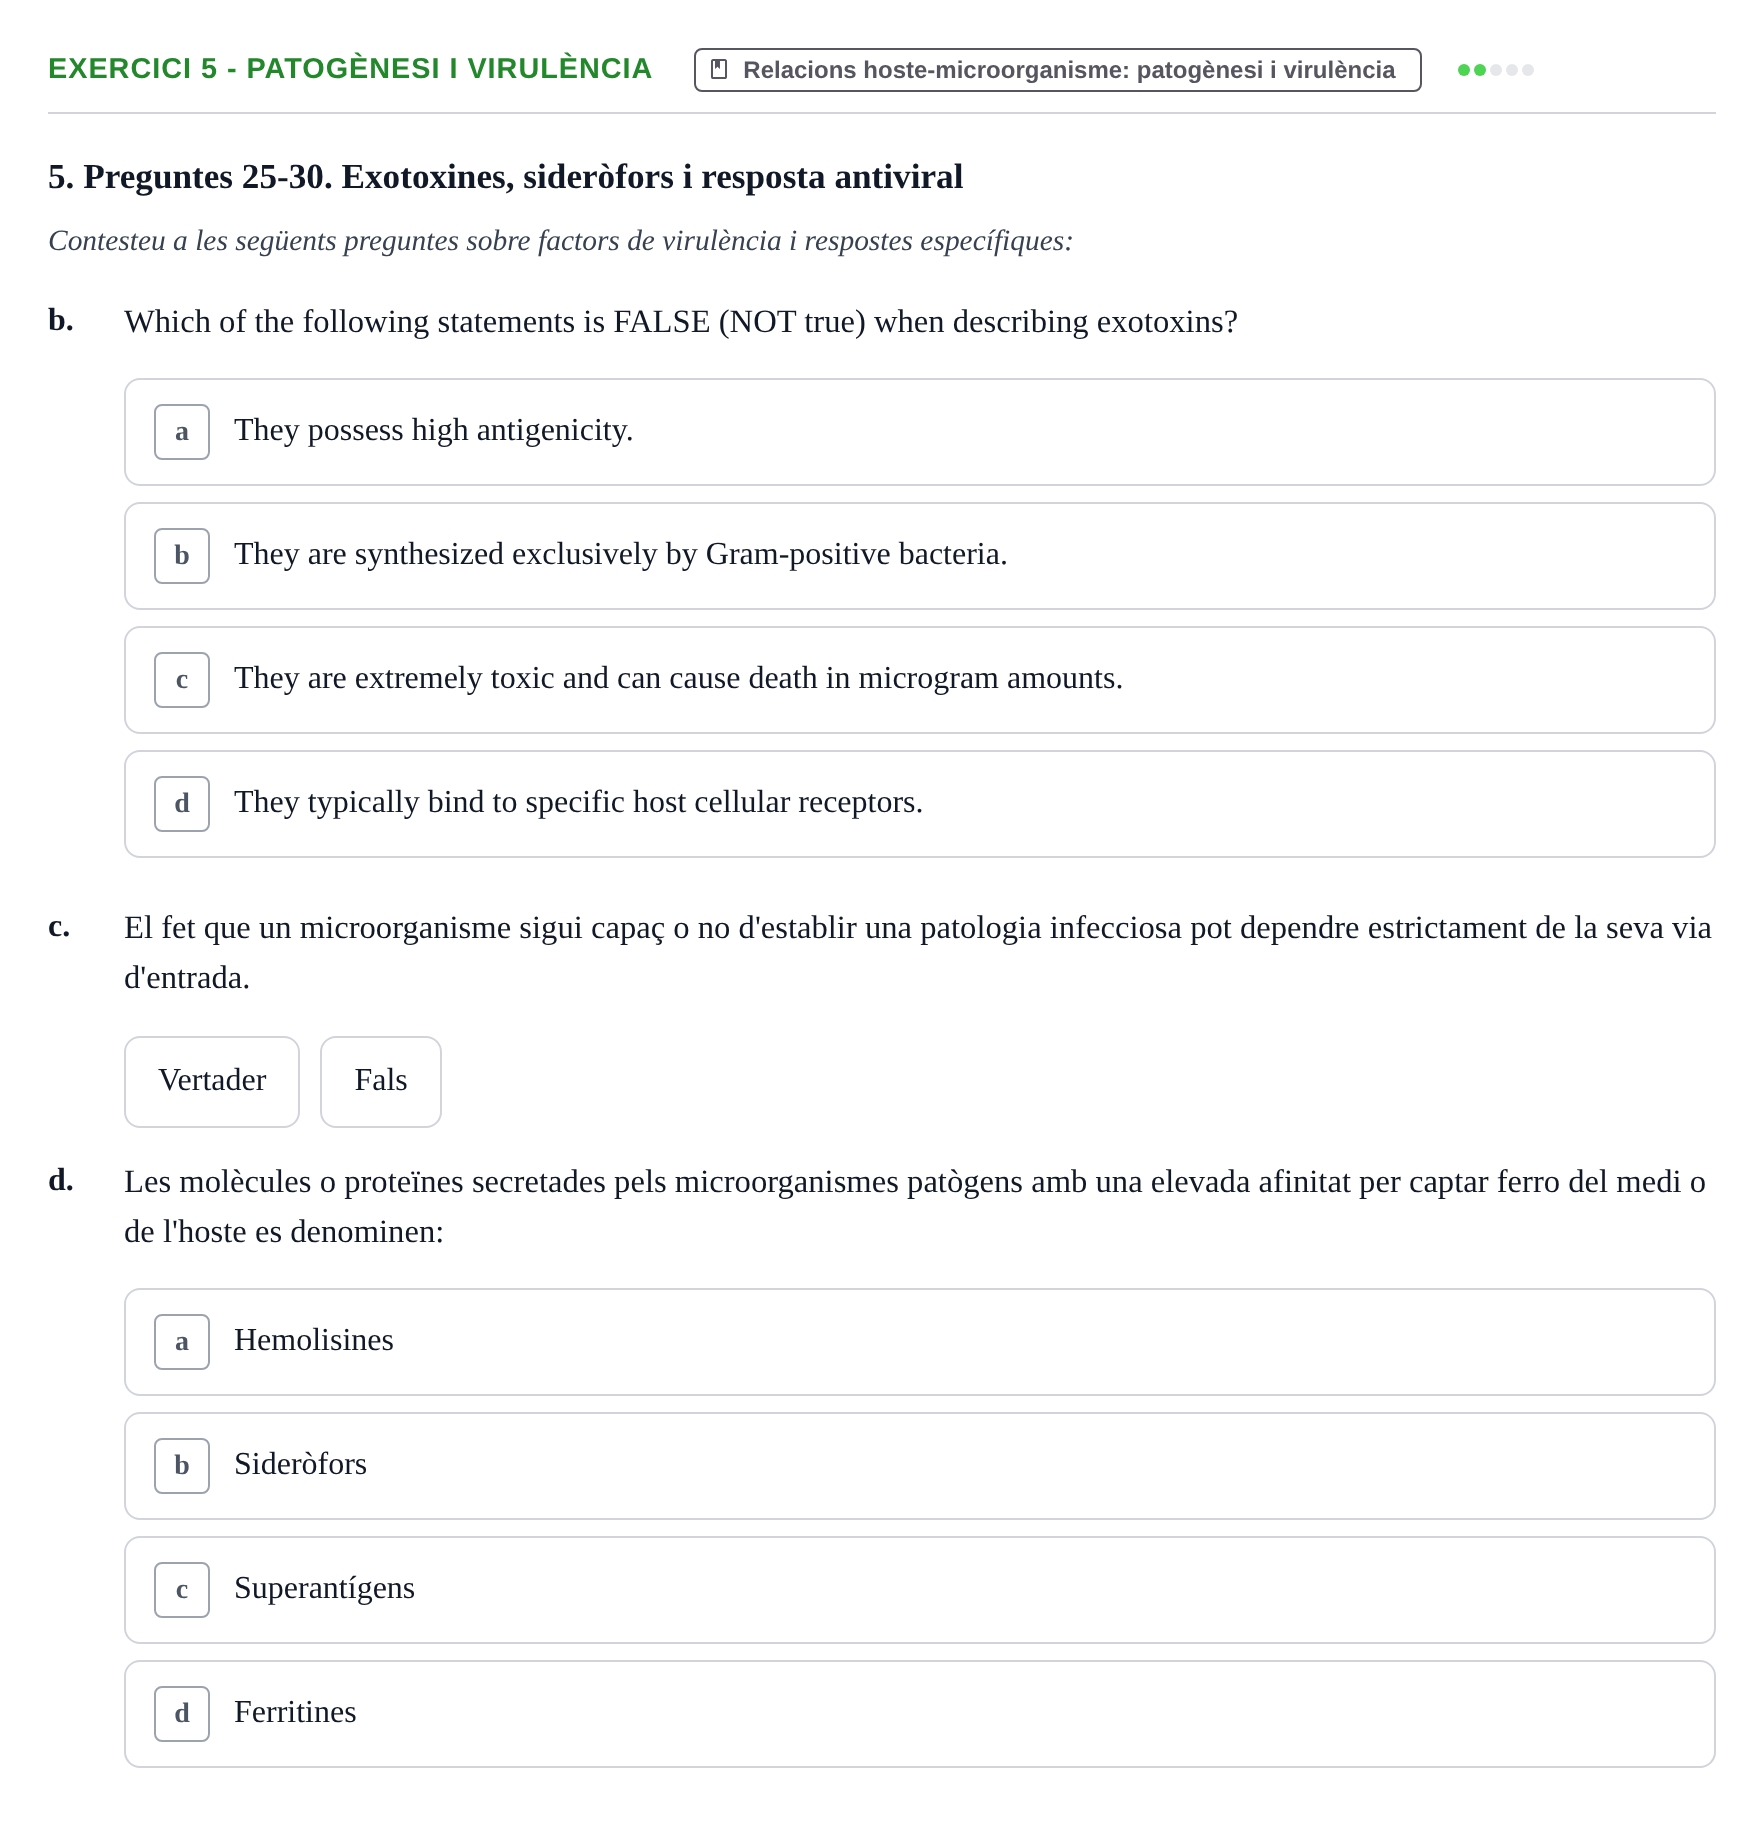Click the bookmark icon in topic tag
The image size is (1764, 1834).
point(718,70)
